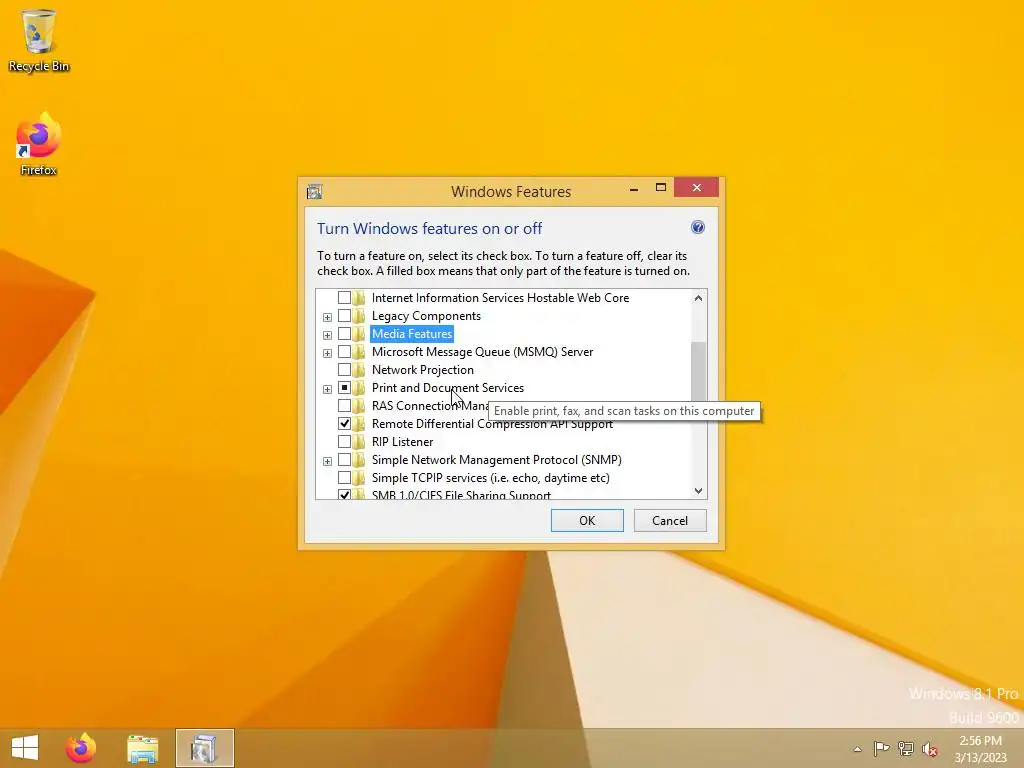Click the SNMP folder icon

pyautogui.click(x=359, y=460)
